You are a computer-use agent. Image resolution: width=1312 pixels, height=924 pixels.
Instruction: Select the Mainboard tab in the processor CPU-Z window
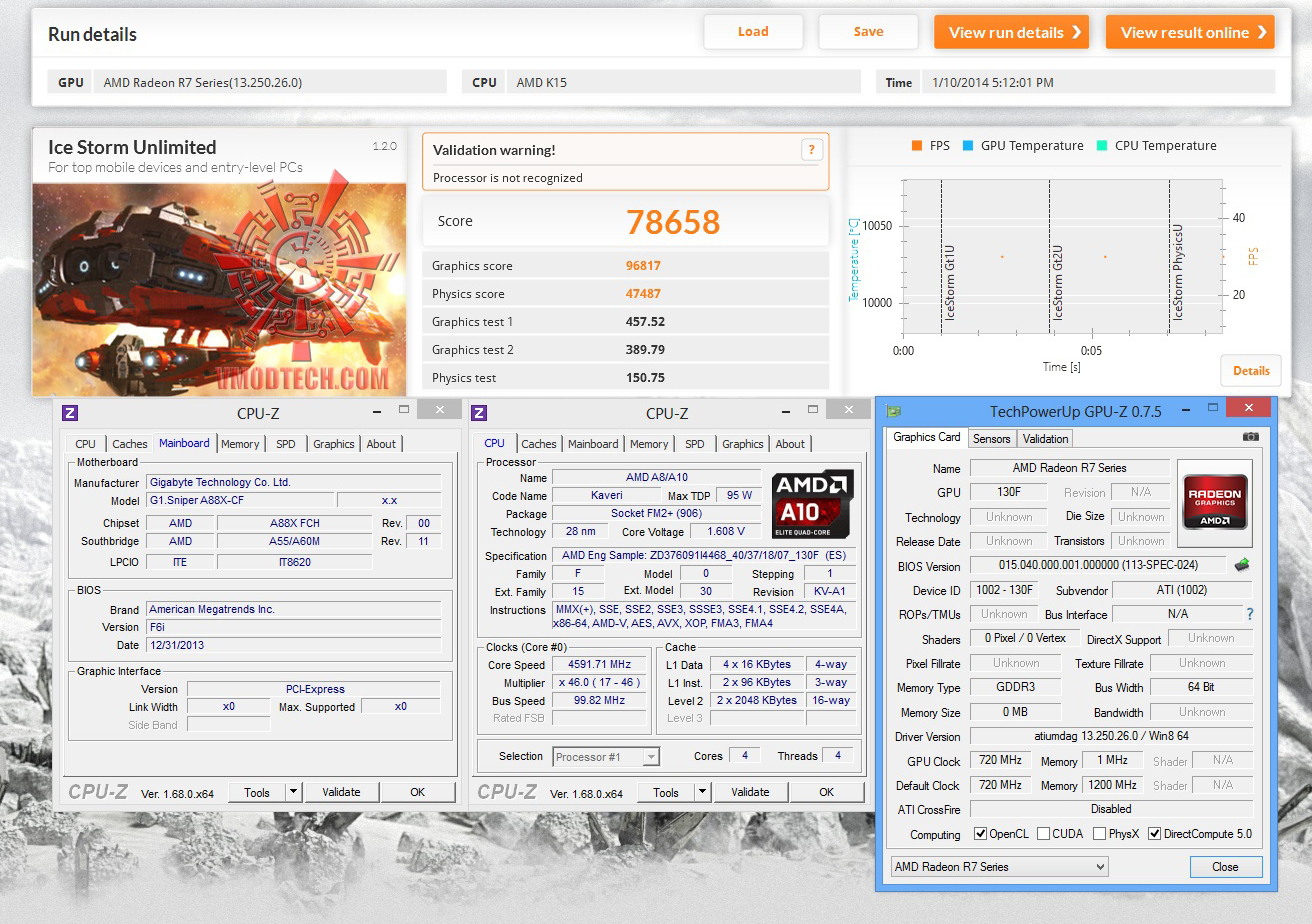(593, 444)
